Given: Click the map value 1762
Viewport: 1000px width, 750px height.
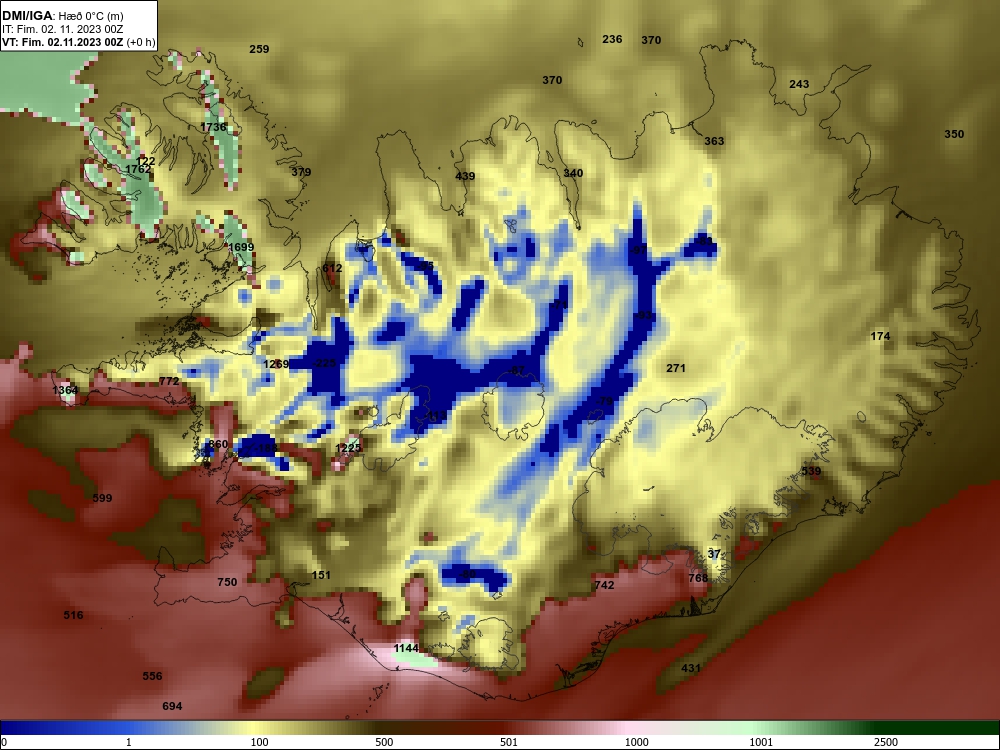Looking at the screenshot, I should pyautogui.click(x=138, y=170).
